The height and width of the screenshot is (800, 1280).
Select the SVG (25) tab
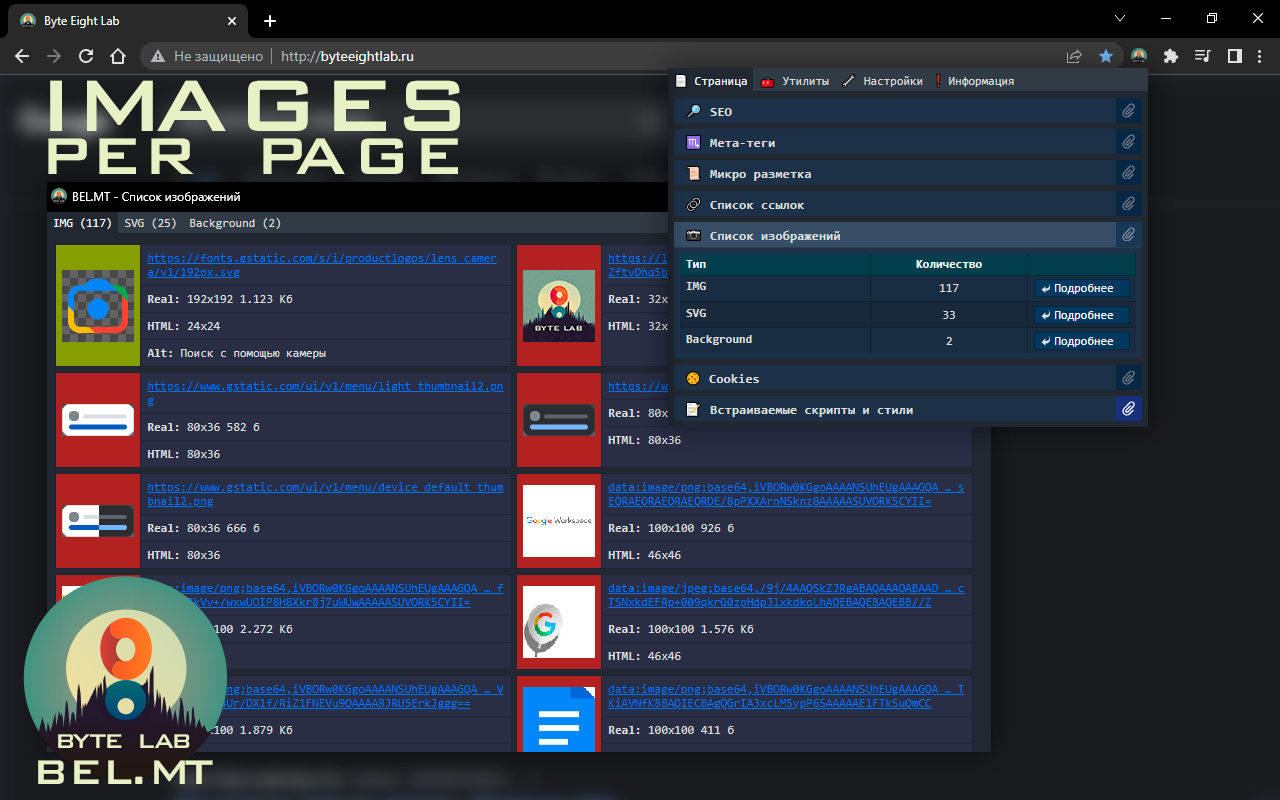coord(150,223)
